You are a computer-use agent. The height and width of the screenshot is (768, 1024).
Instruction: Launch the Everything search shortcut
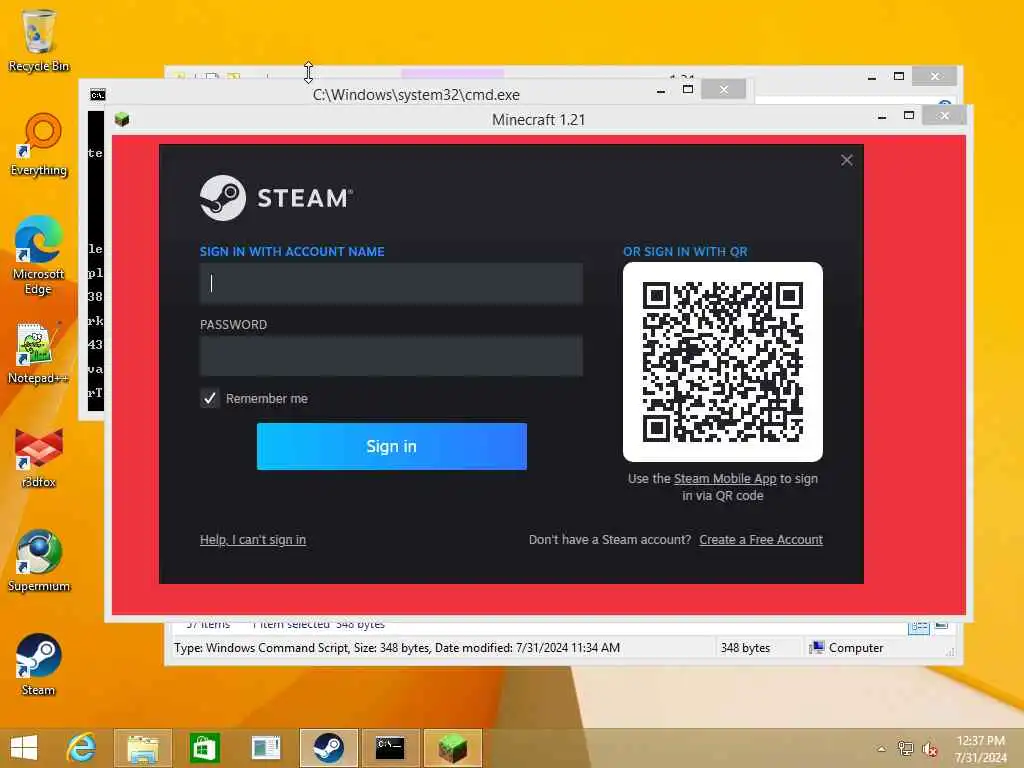tap(39, 144)
